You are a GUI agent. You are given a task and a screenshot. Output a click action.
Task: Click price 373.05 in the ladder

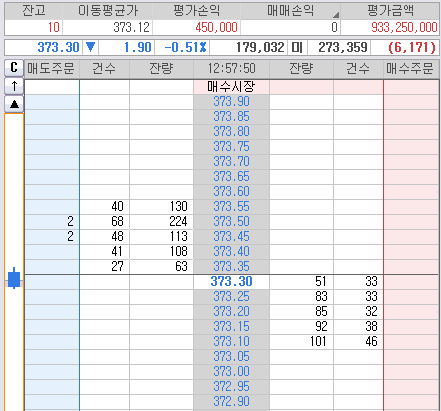[231, 357]
